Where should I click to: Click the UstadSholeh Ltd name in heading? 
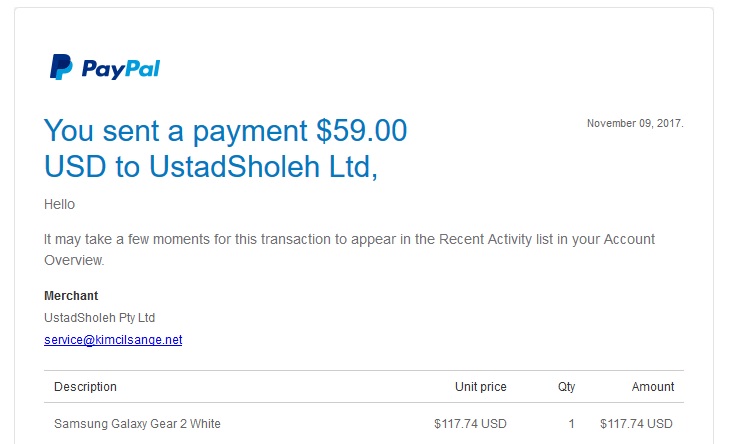[262, 166]
